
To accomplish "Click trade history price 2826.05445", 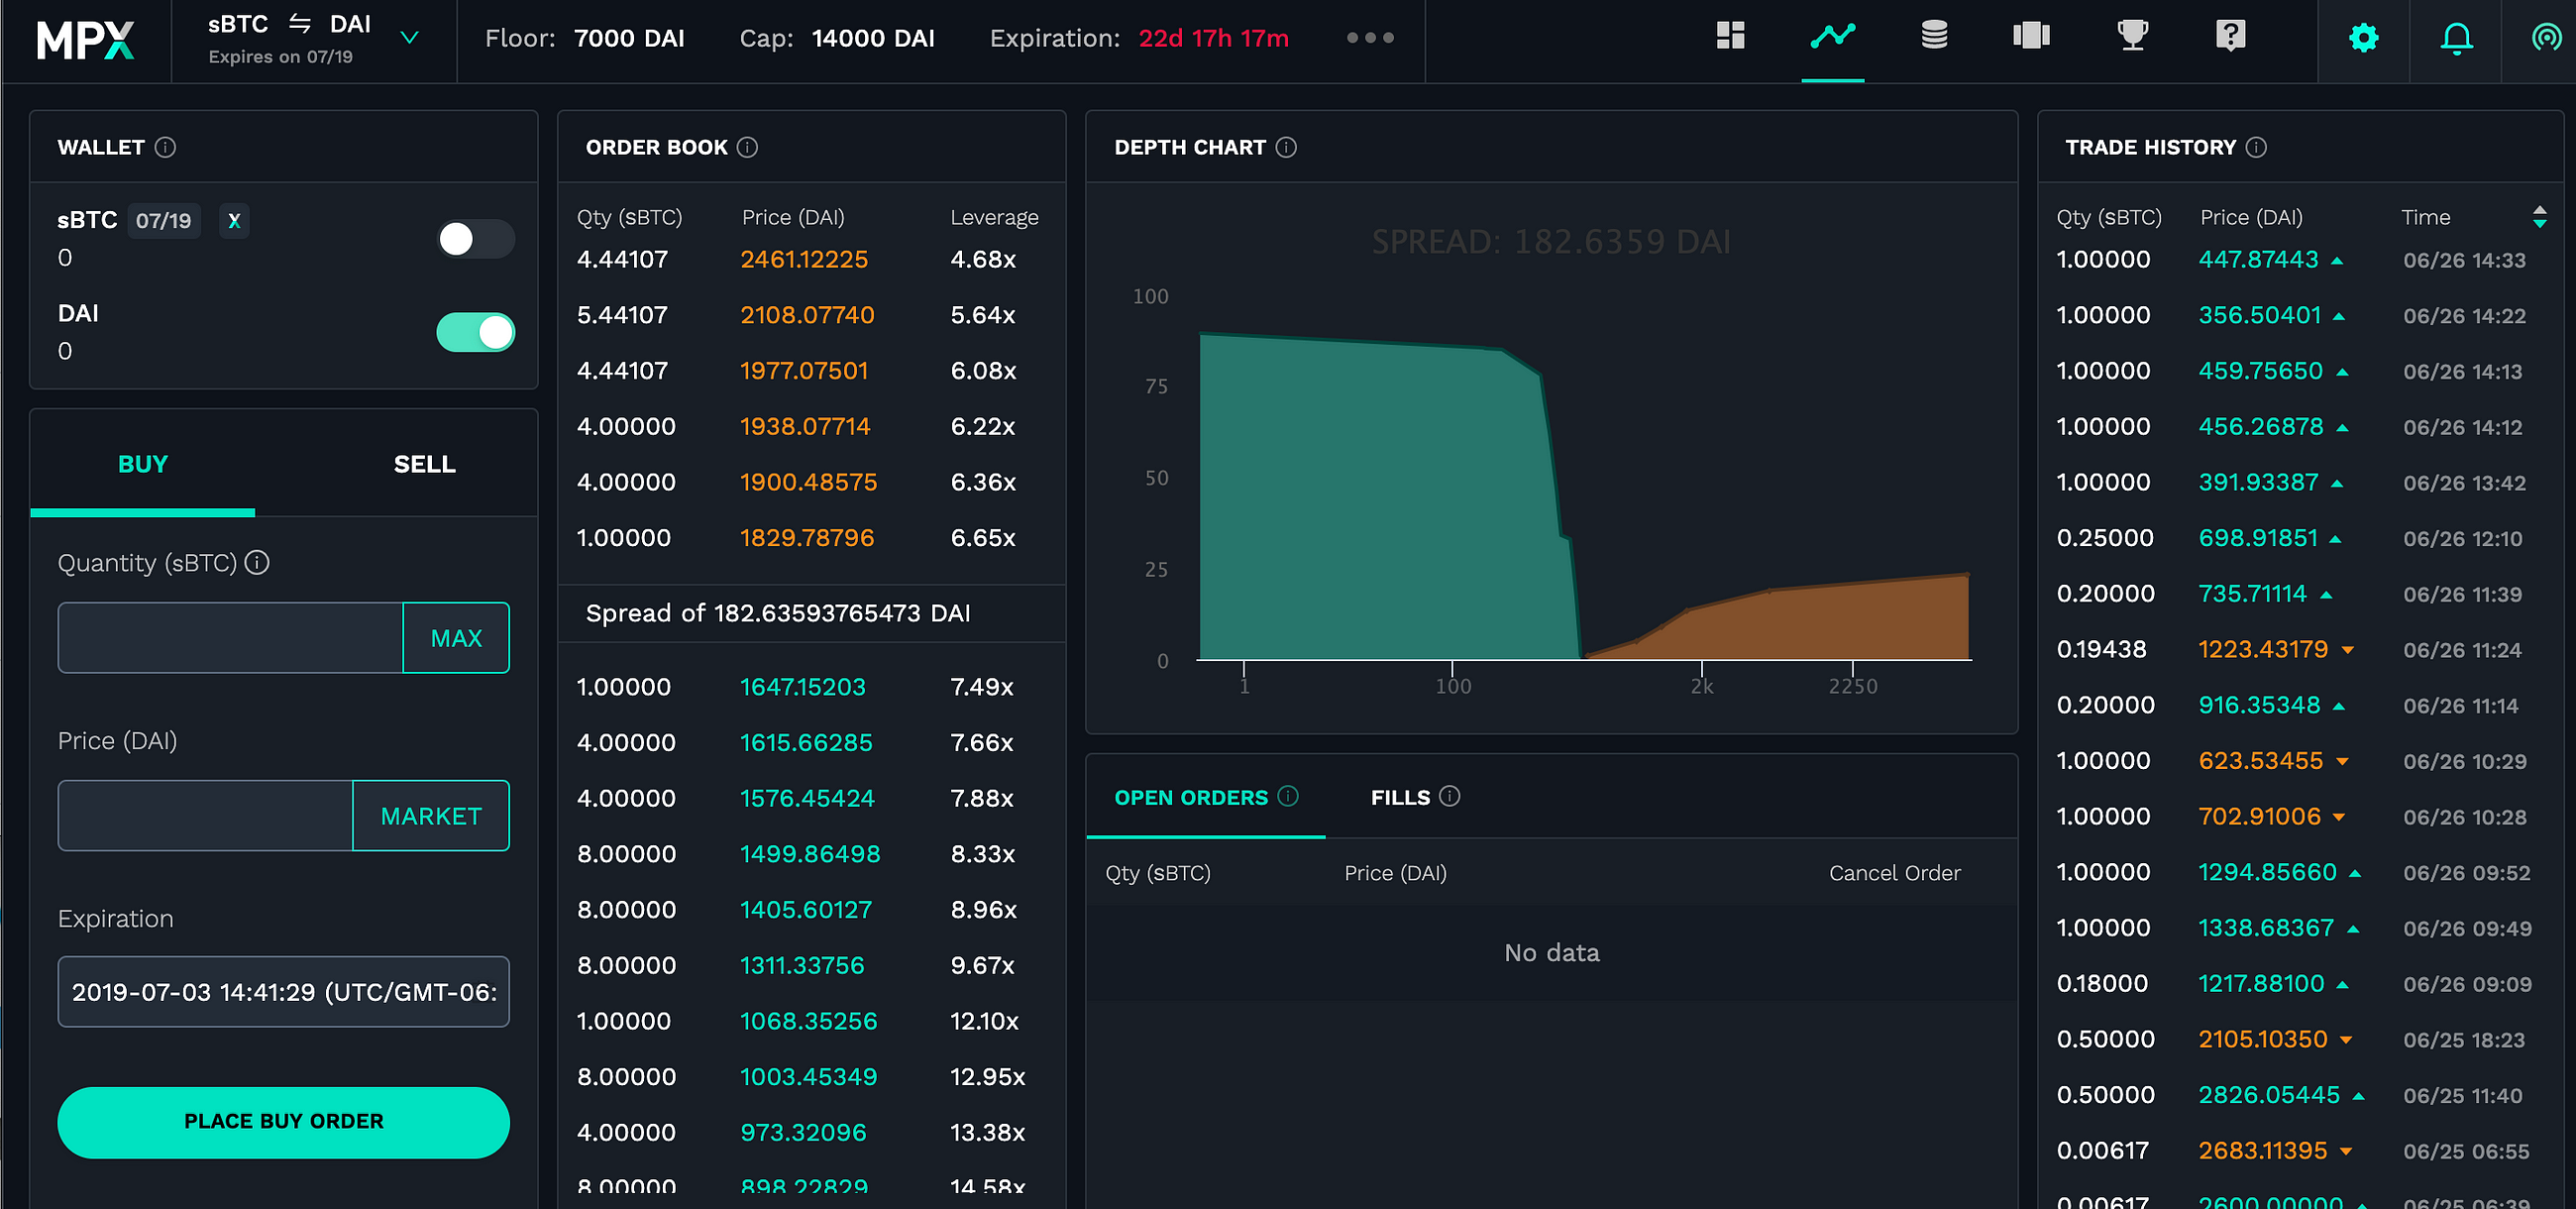I will (2269, 1095).
